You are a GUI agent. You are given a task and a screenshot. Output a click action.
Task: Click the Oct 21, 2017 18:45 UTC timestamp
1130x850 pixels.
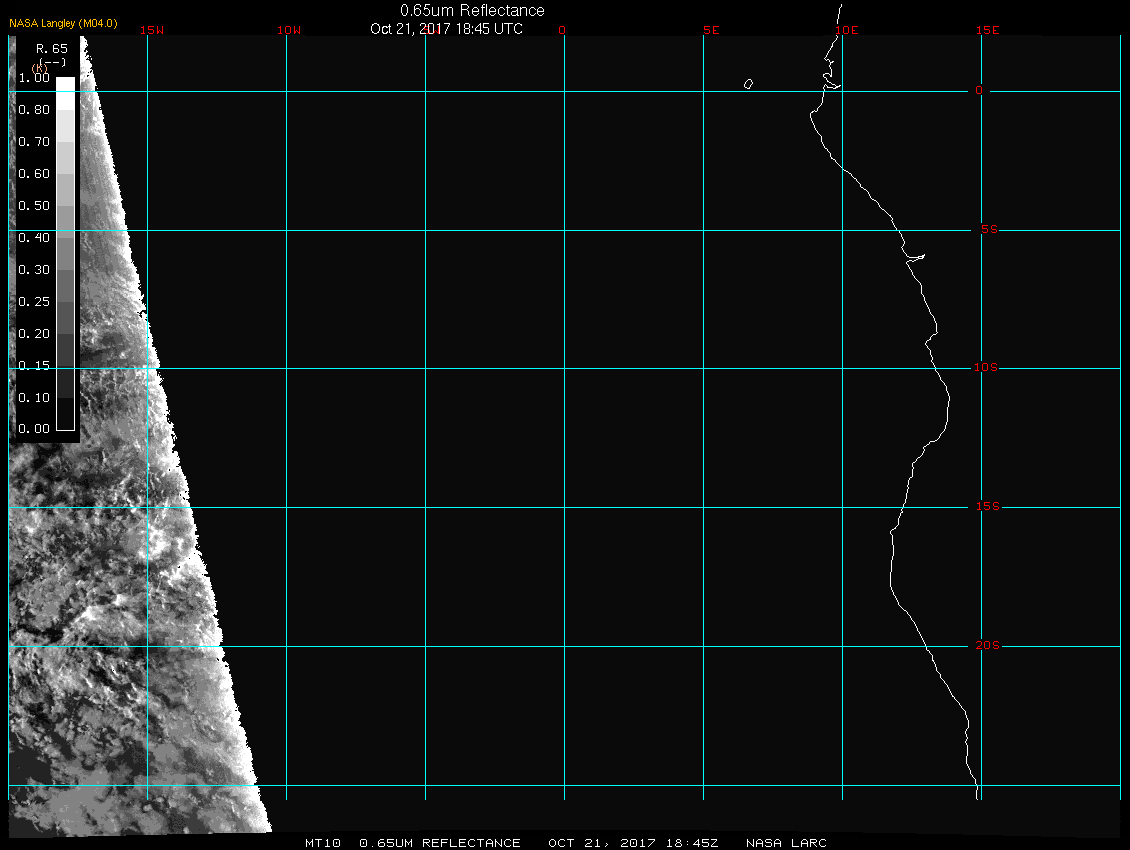point(446,29)
